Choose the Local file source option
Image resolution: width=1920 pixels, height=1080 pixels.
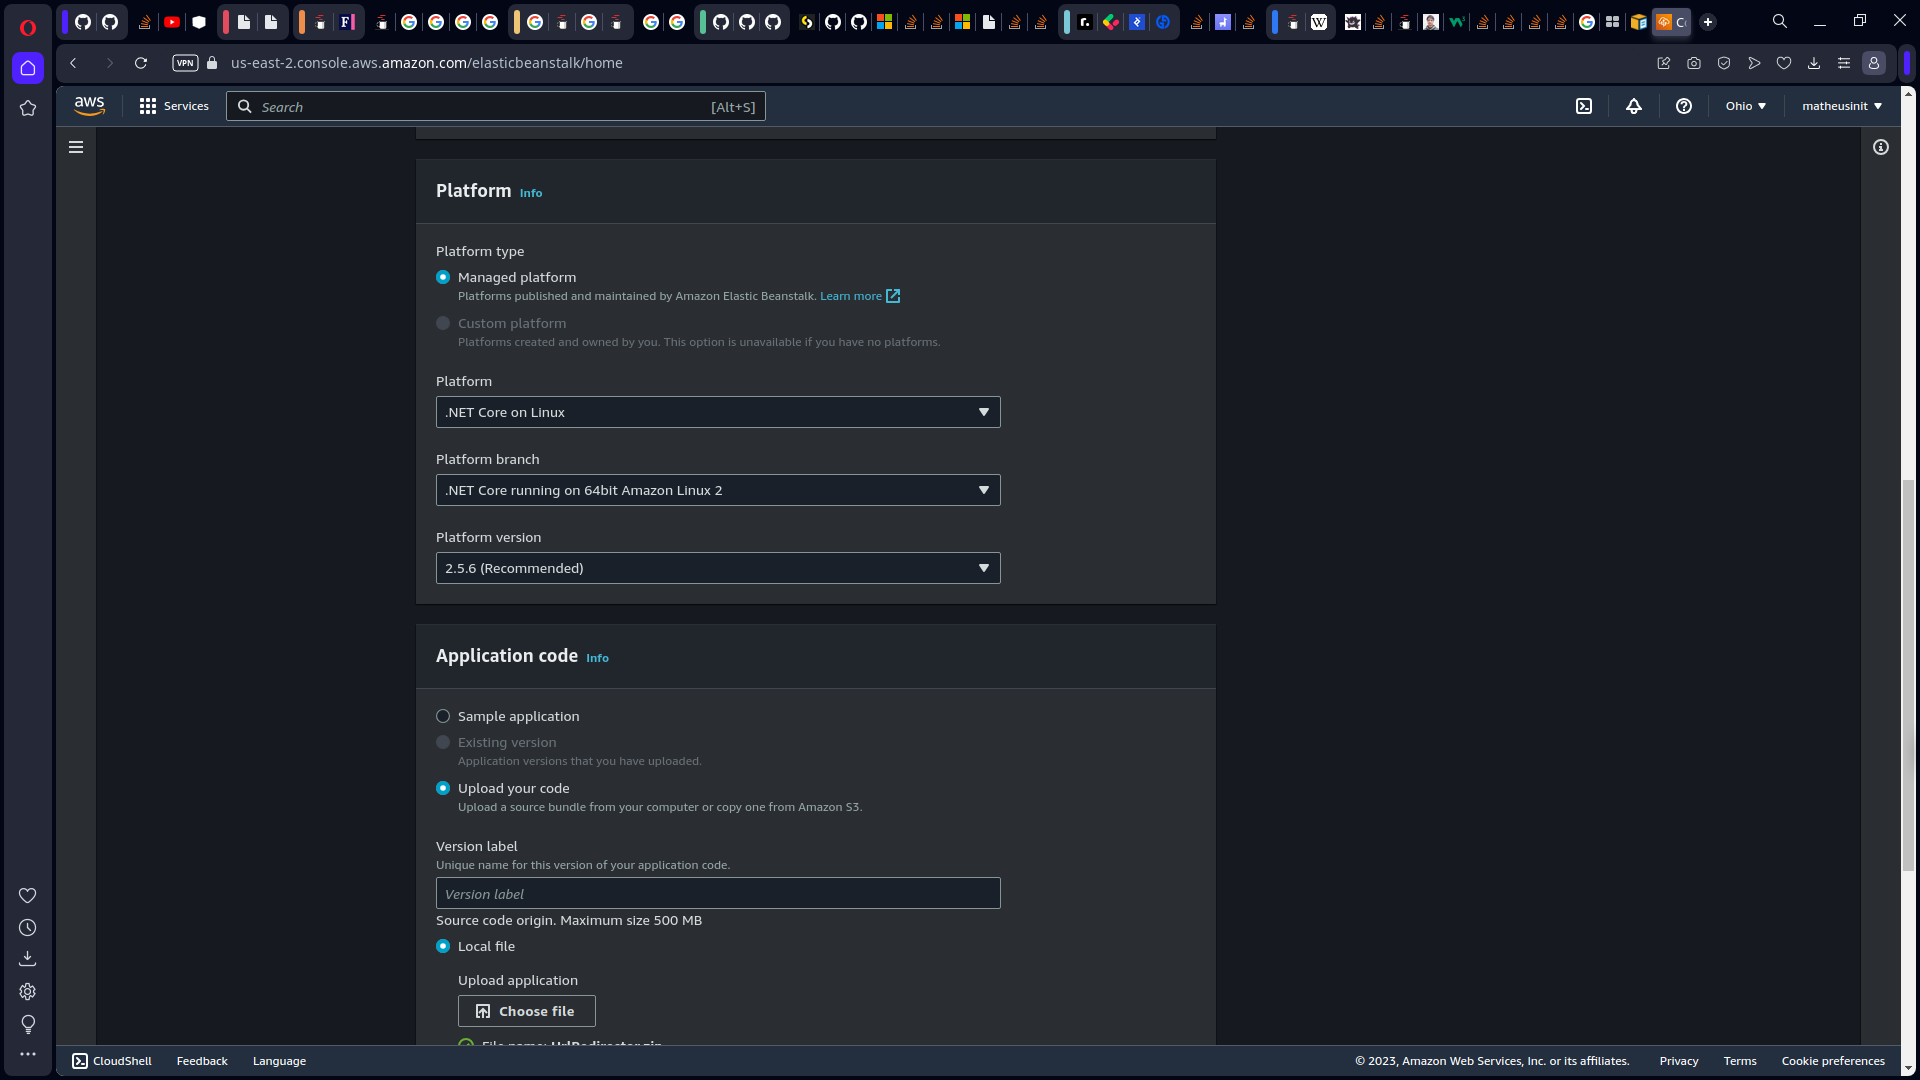pos(443,946)
